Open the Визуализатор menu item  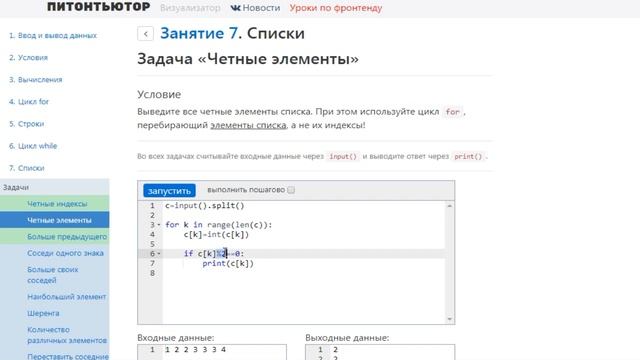pos(190,8)
